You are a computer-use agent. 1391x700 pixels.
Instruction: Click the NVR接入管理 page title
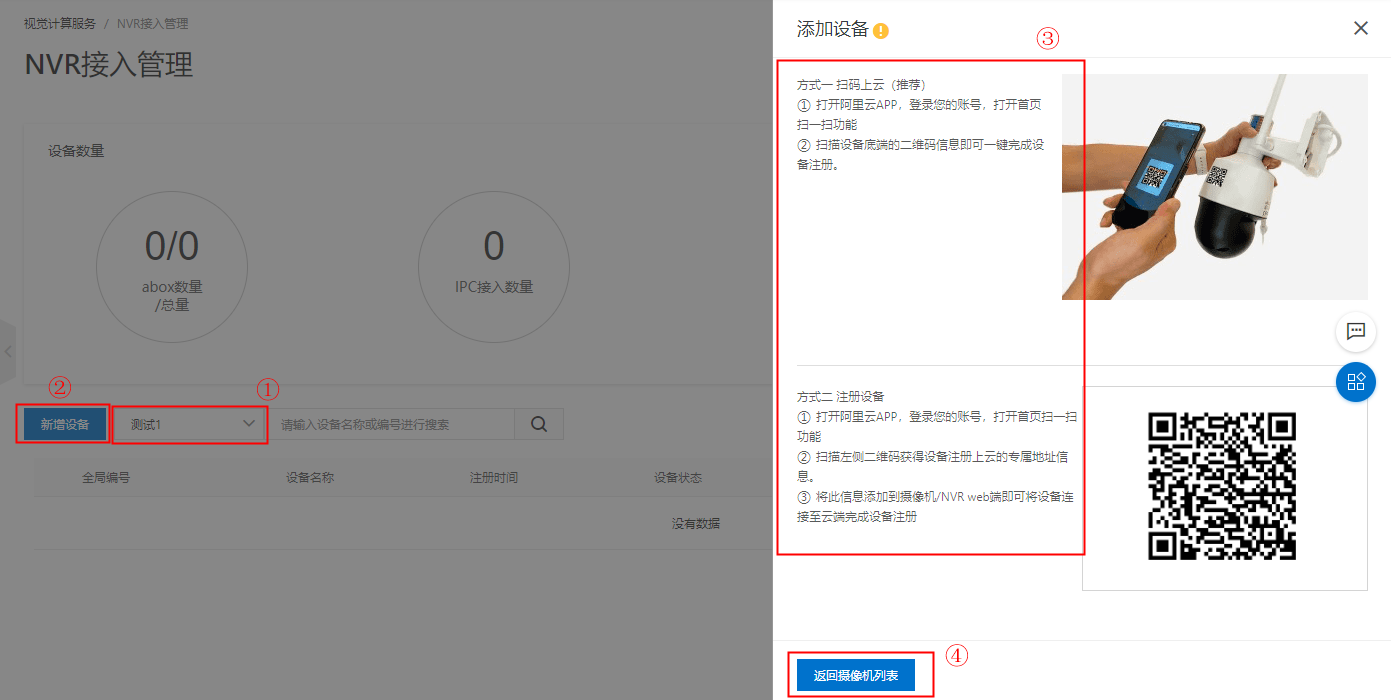point(109,65)
